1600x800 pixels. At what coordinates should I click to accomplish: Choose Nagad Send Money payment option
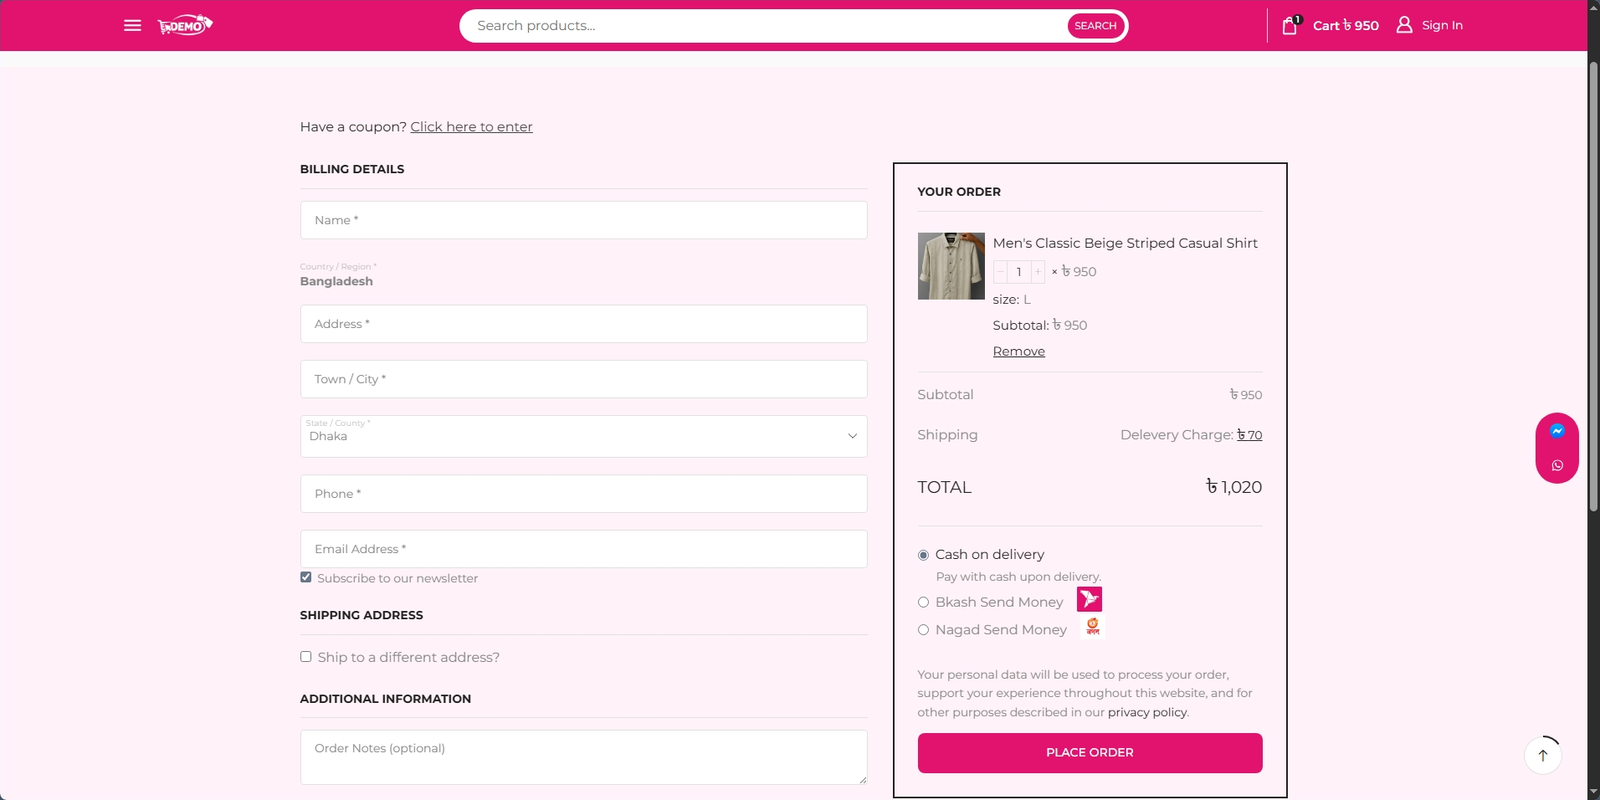point(923,630)
